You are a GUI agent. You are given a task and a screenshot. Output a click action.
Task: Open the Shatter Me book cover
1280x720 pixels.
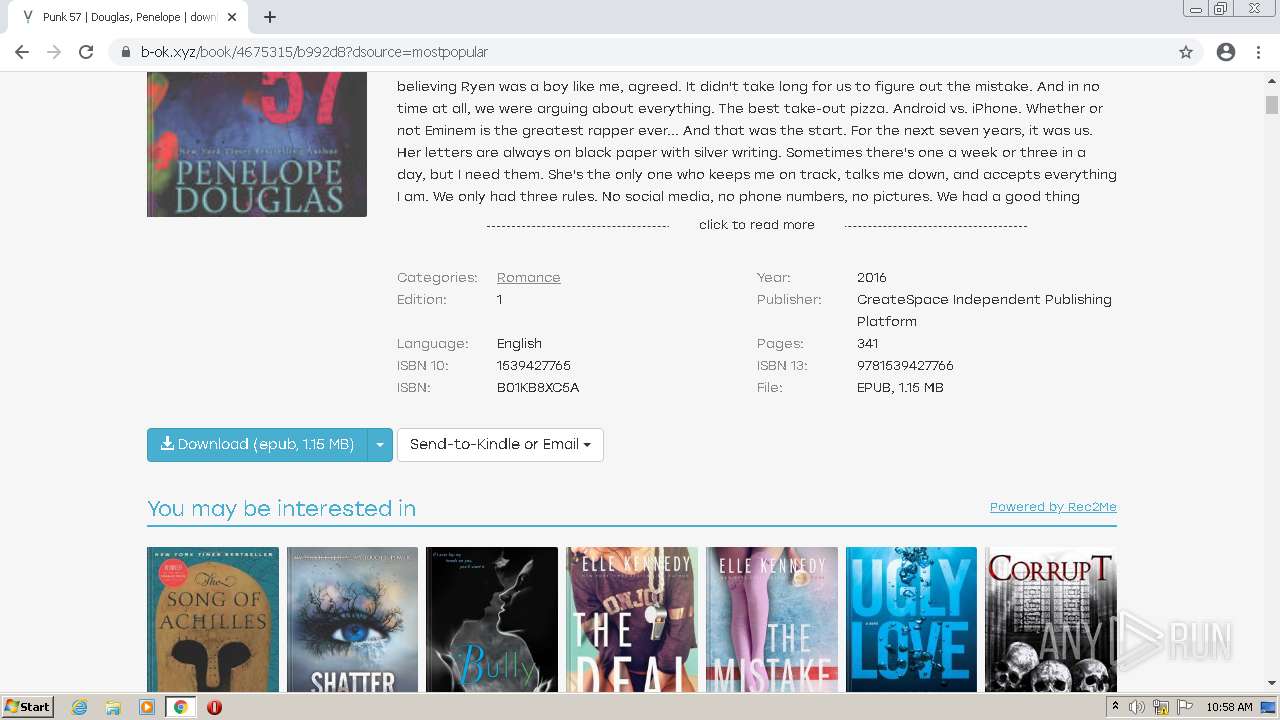pyautogui.click(x=352, y=619)
